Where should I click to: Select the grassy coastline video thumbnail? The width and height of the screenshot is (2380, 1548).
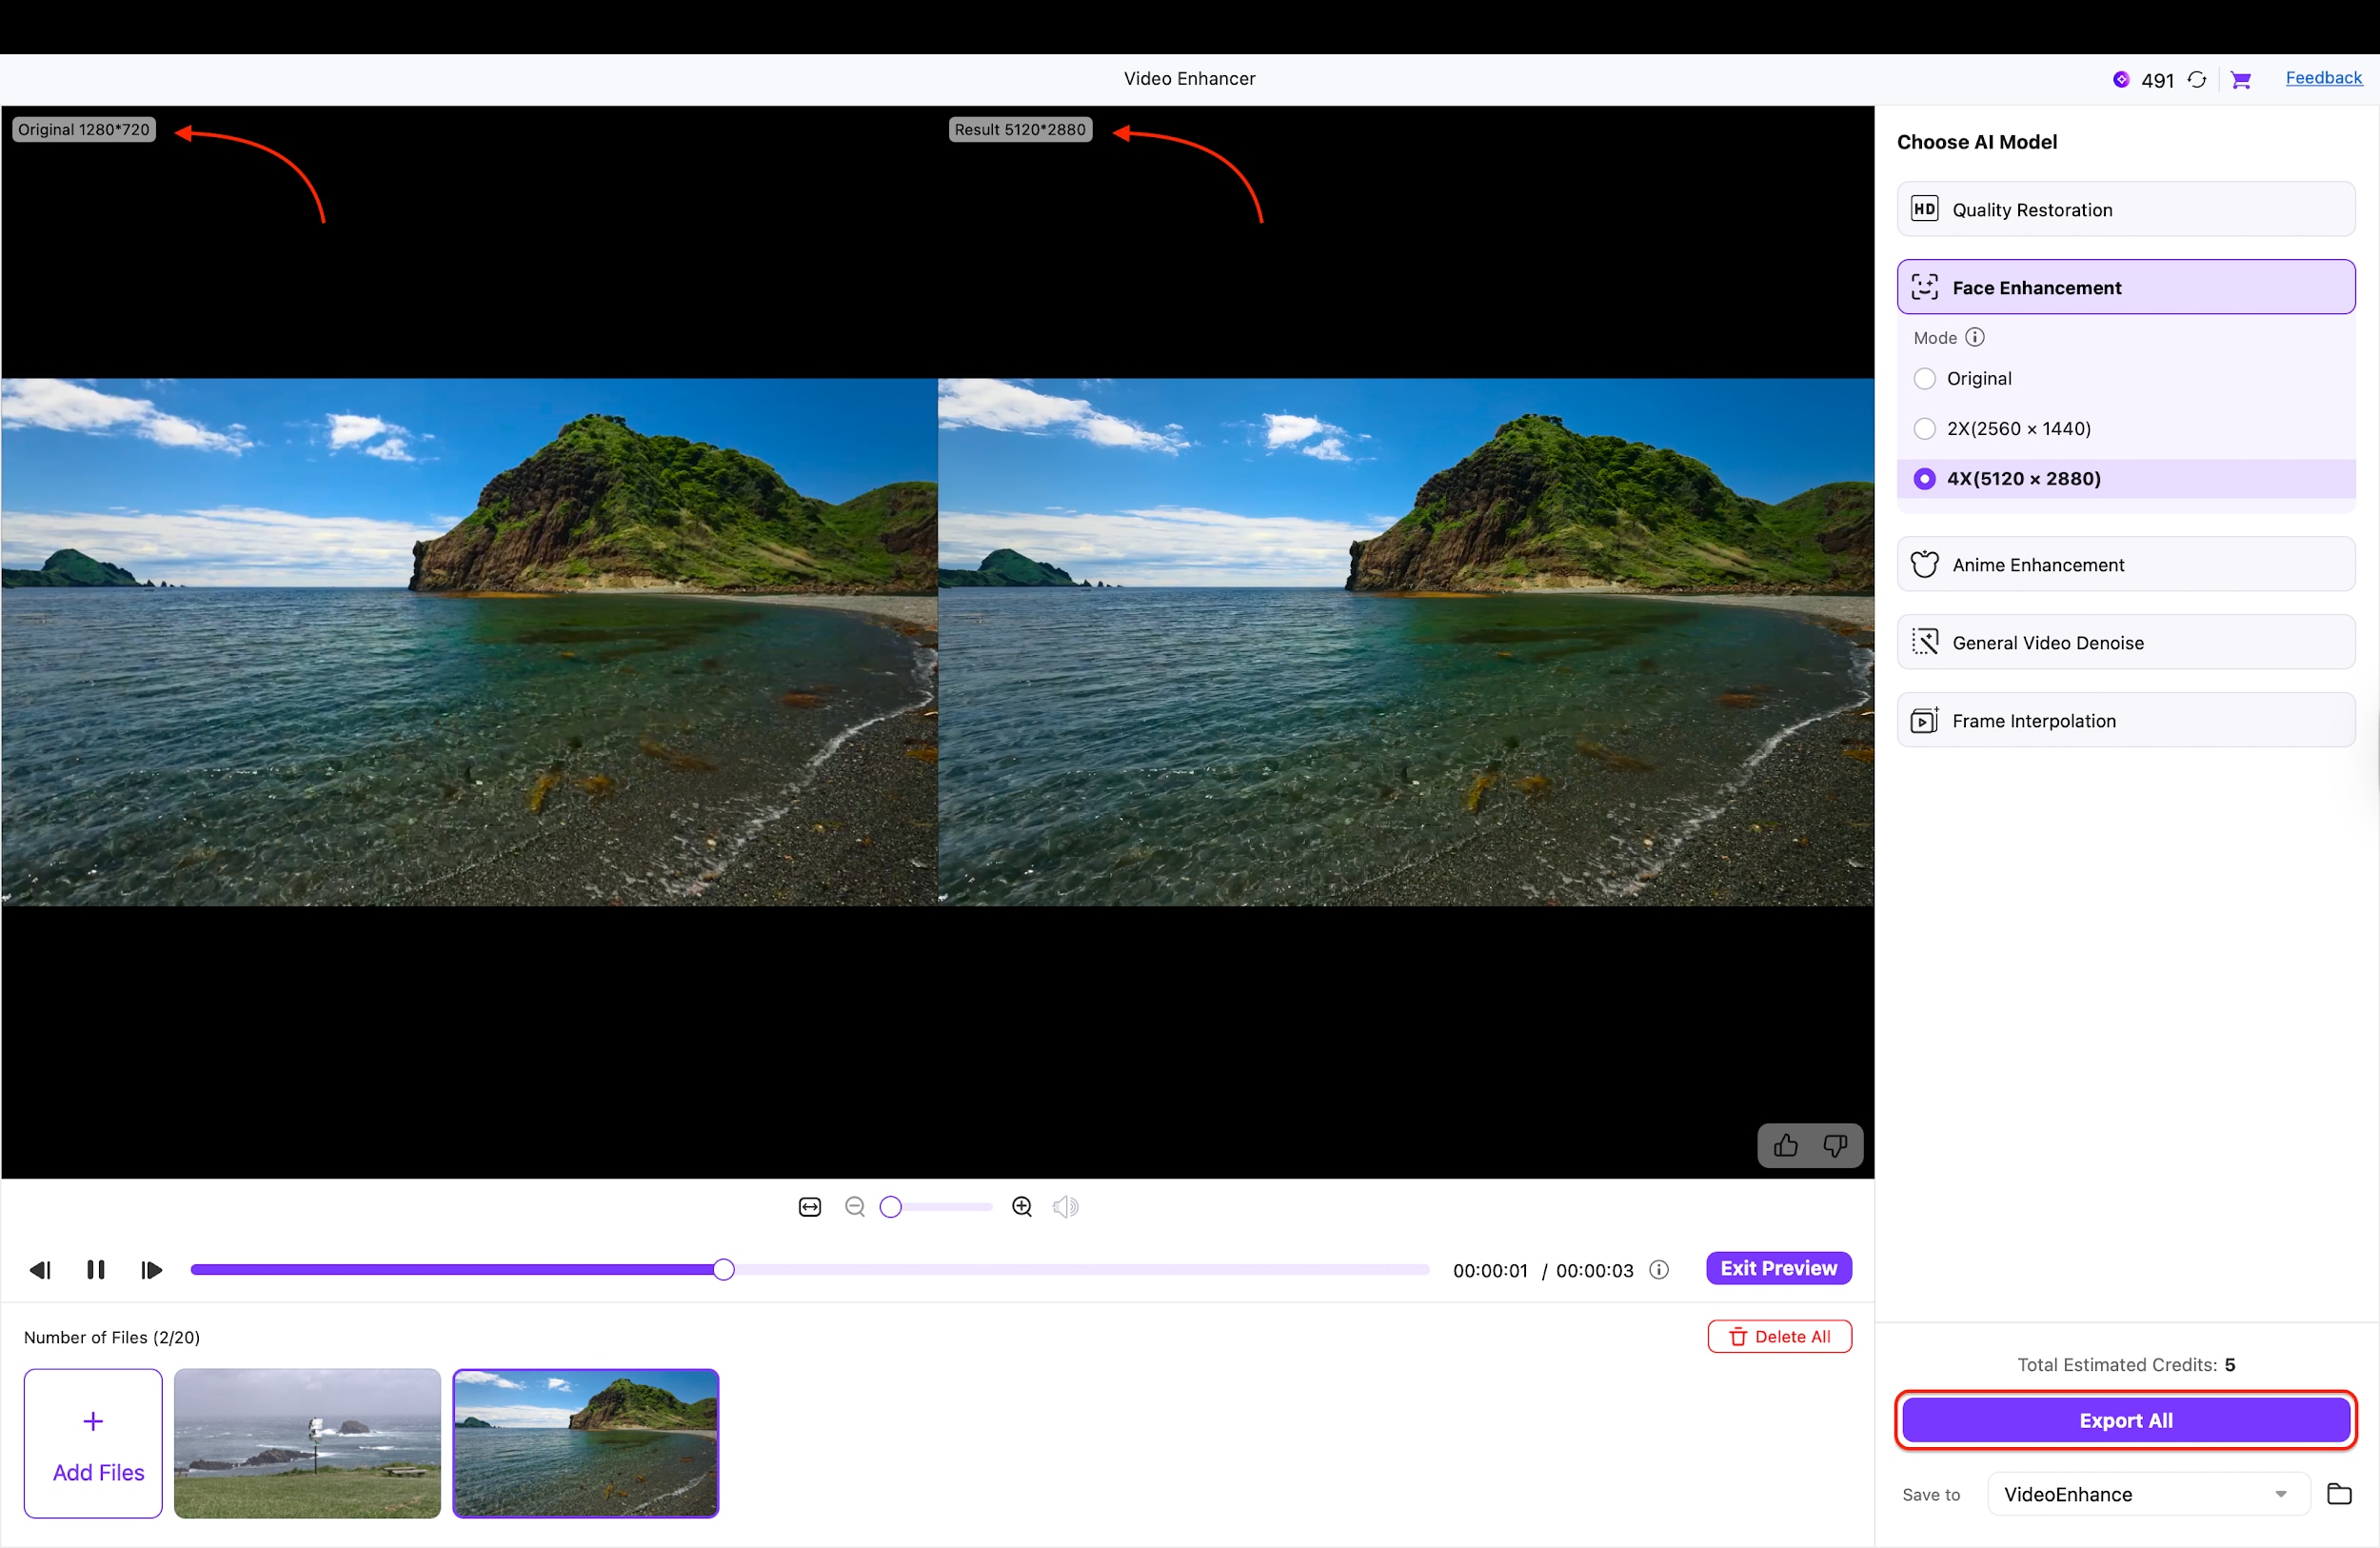307,1443
